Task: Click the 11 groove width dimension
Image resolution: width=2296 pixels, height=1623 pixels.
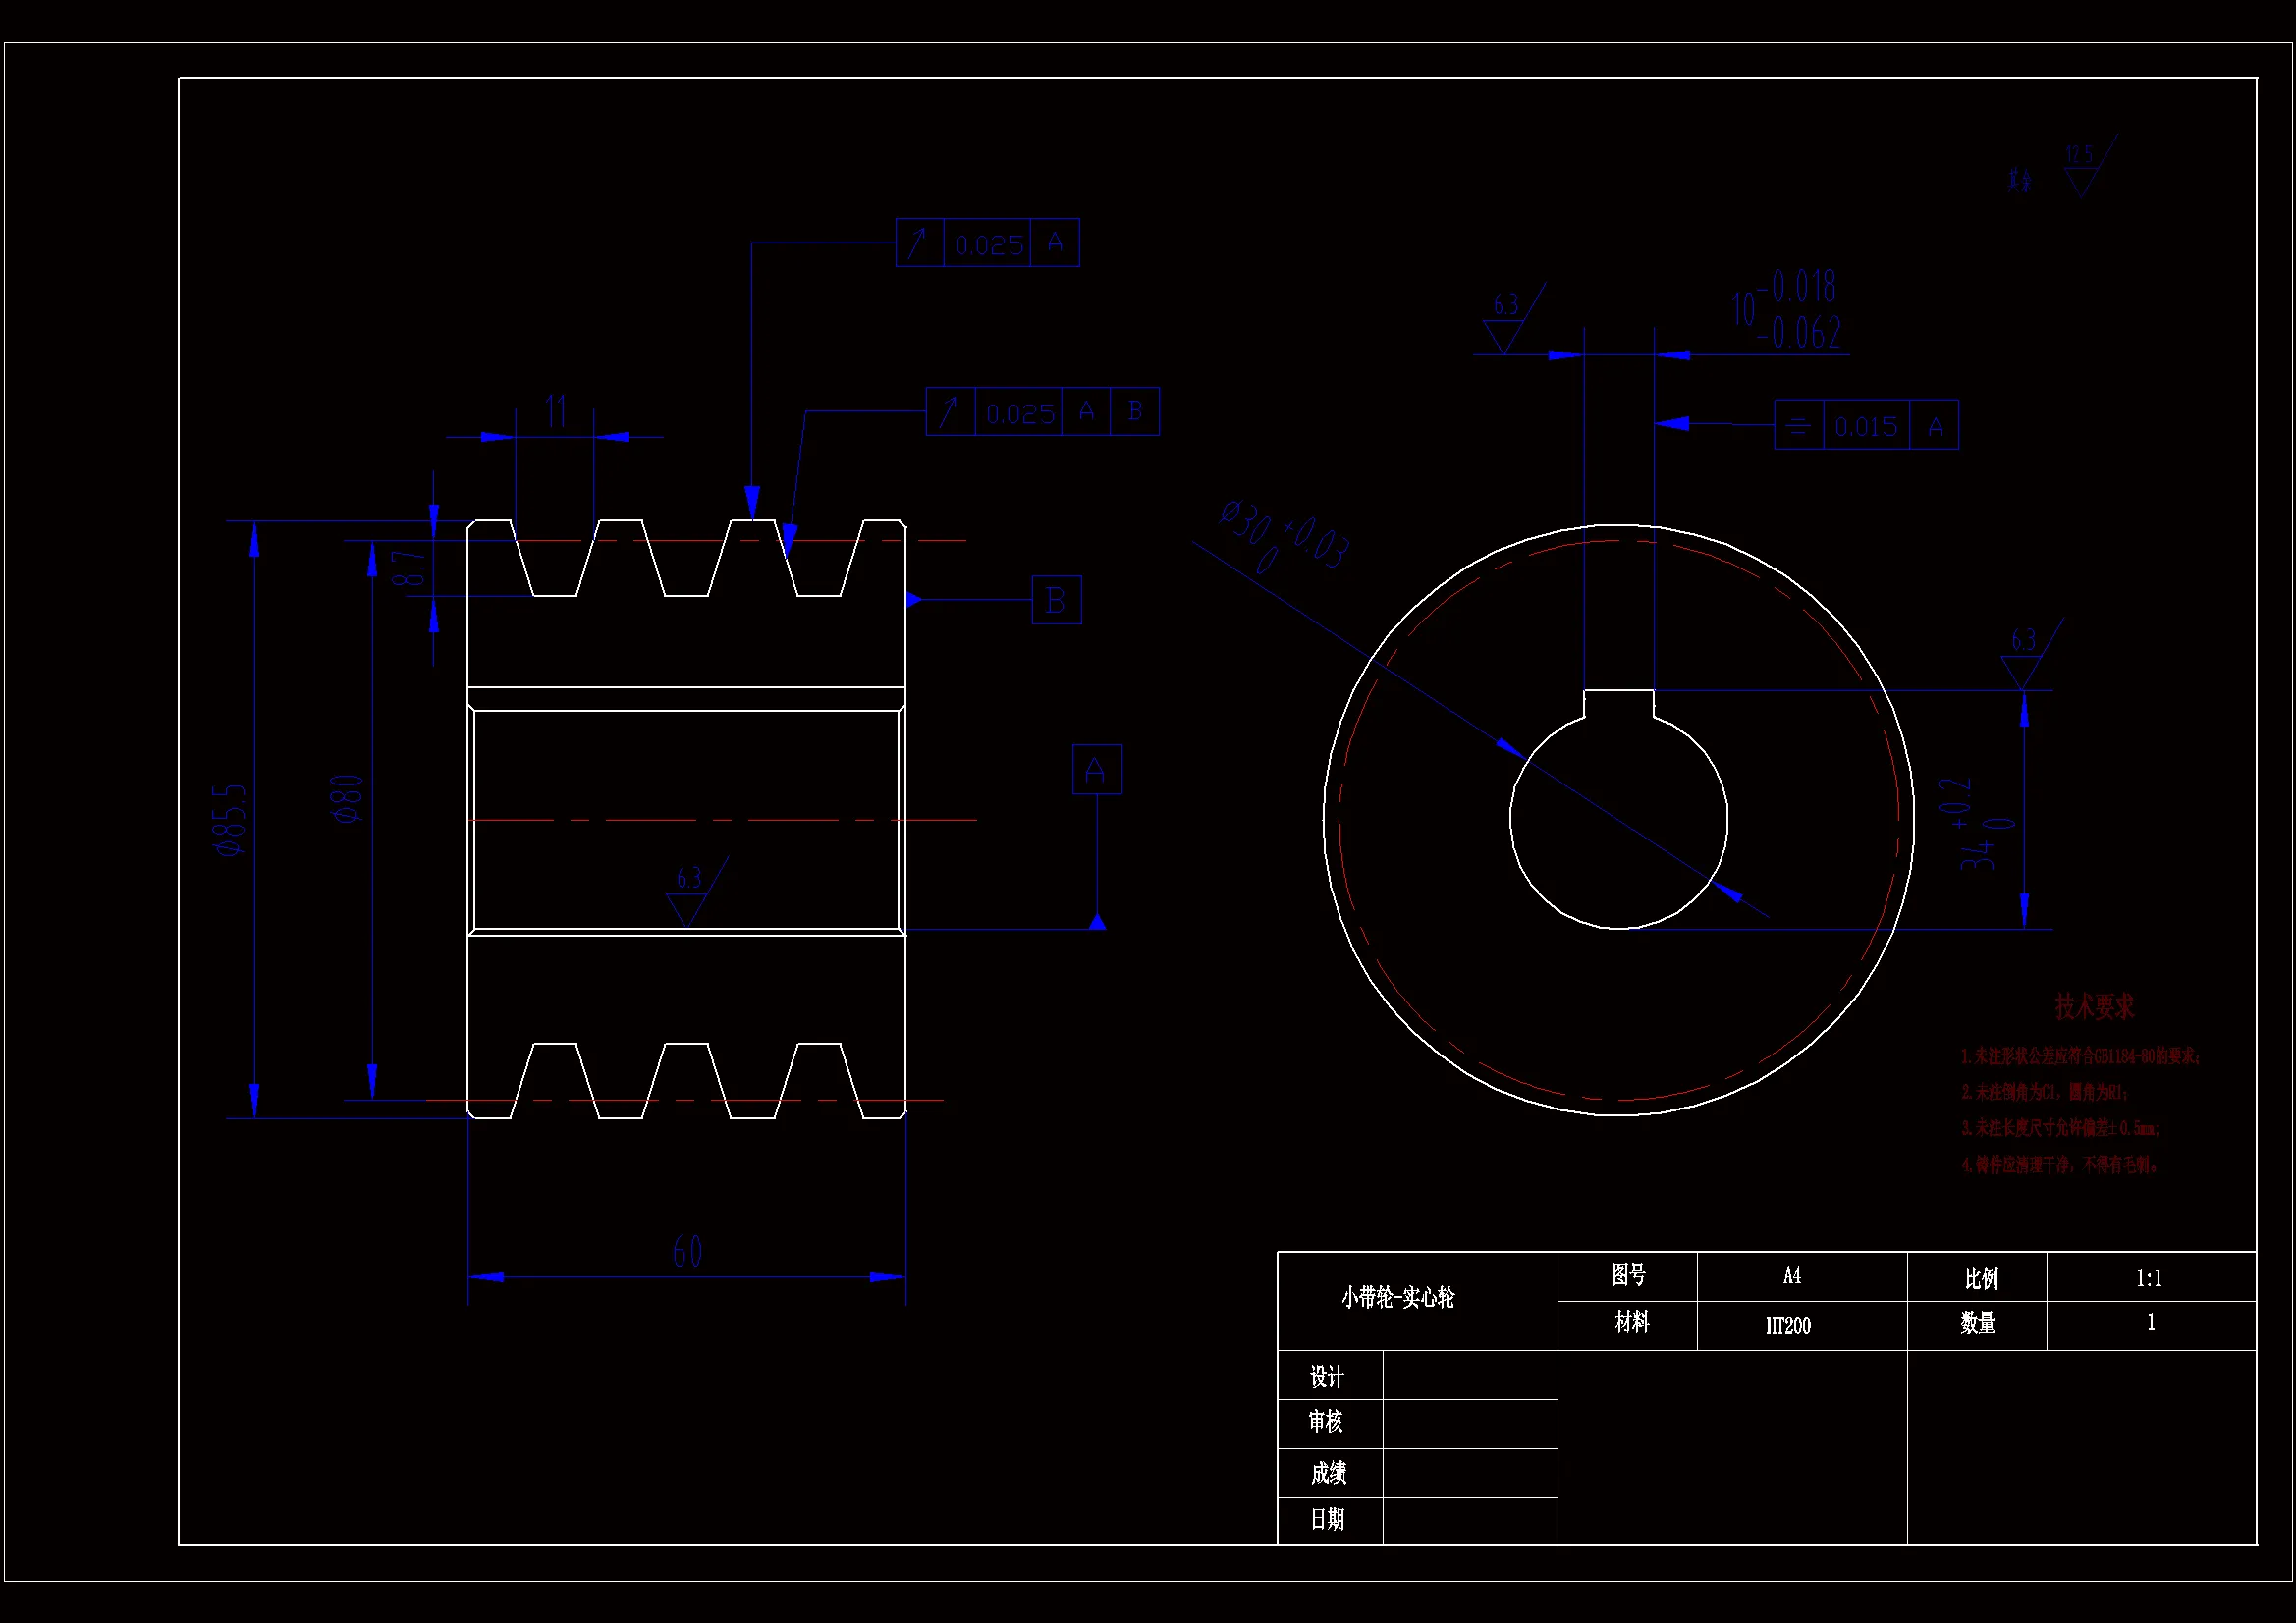Action: (x=556, y=412)
